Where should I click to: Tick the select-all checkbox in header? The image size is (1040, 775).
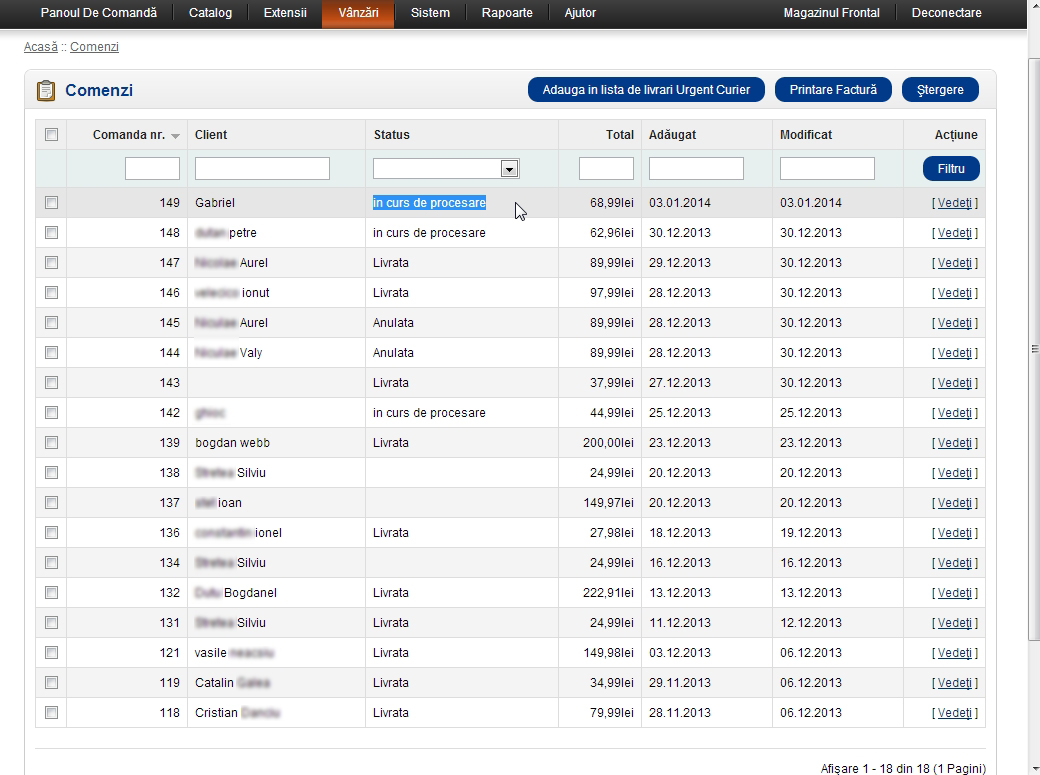51,135
